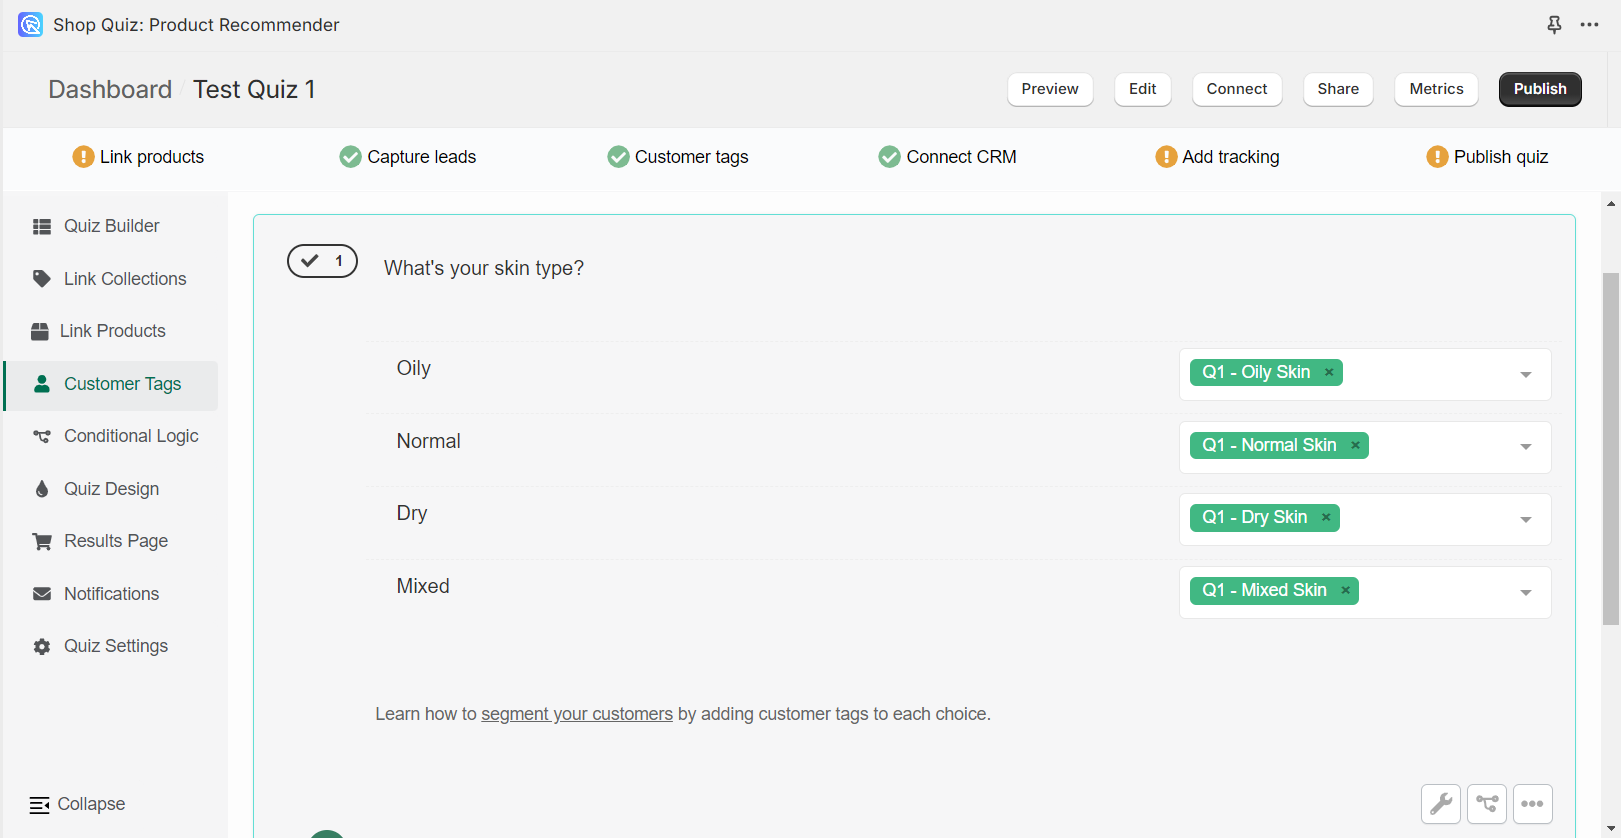Click the vertical scrollbar thumb
Viewport: 1621px width, 838px height.
tap(1611, 449)
